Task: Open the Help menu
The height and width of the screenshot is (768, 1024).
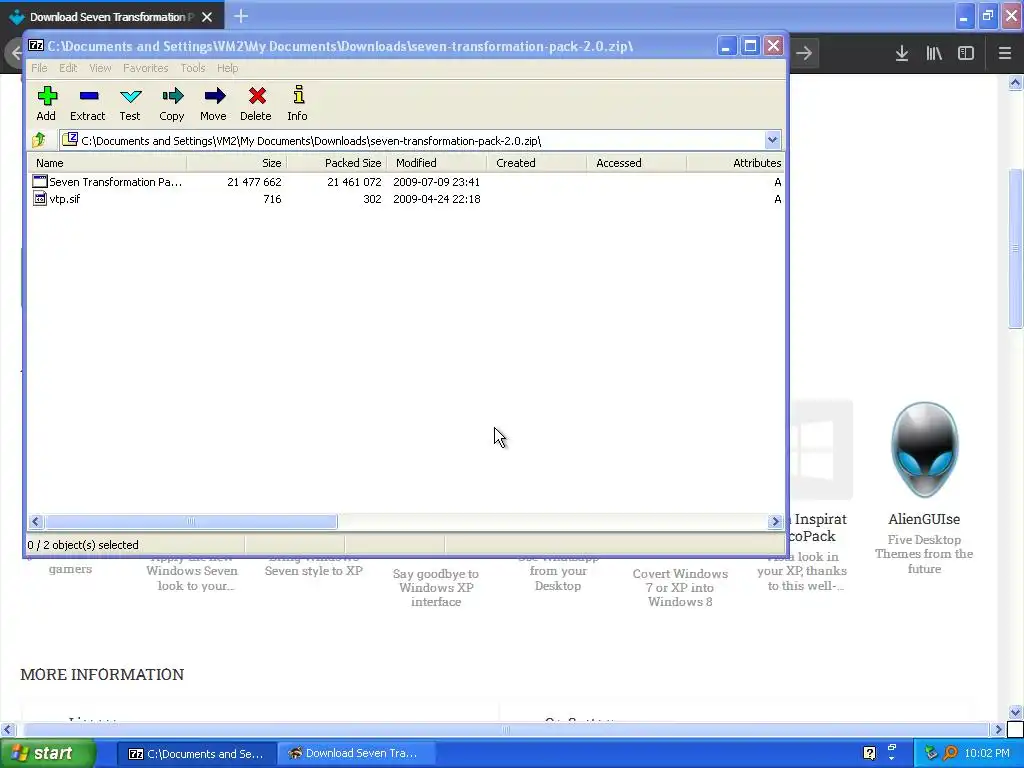Action: click(227, 68)
